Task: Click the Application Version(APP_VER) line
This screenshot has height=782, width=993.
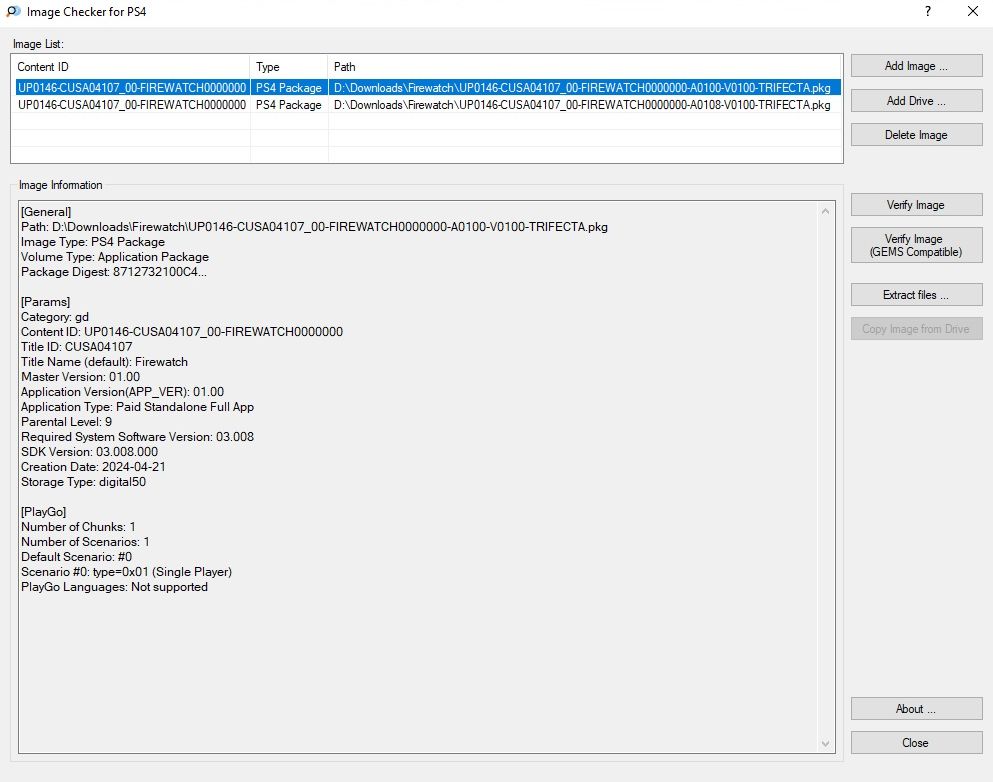Action: click(122, 391)
